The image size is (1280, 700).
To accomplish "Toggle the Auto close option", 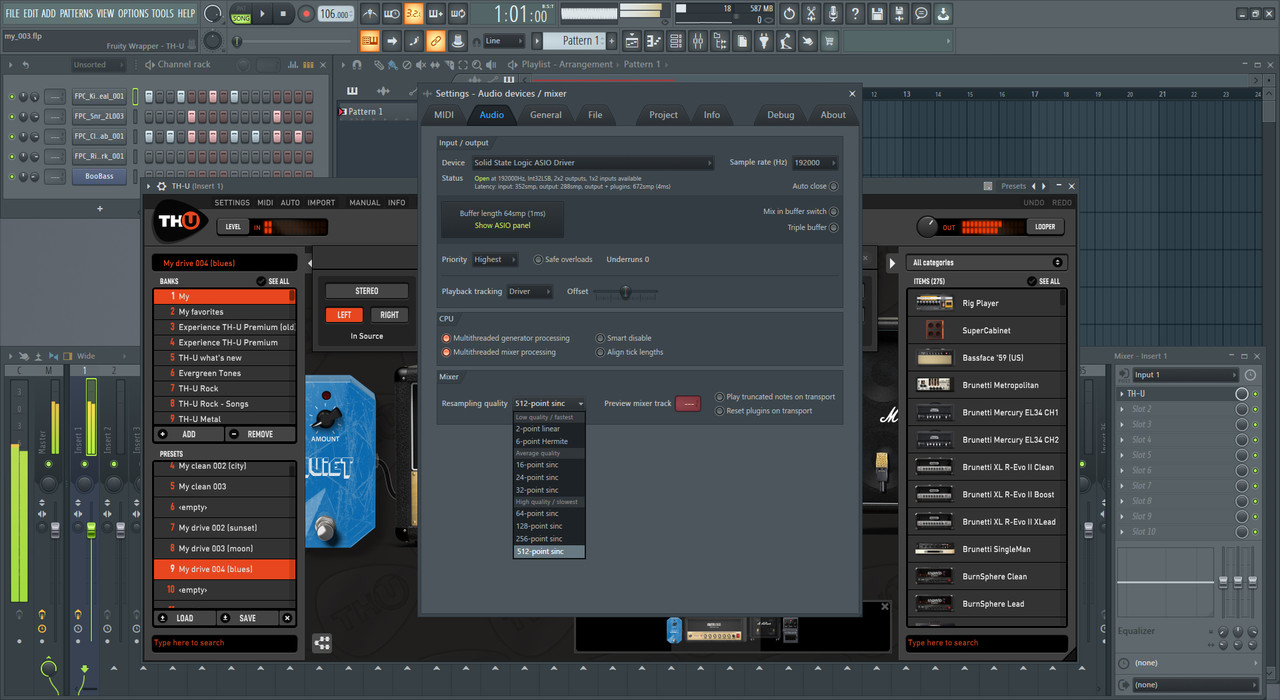I will [x=815, y=186].
